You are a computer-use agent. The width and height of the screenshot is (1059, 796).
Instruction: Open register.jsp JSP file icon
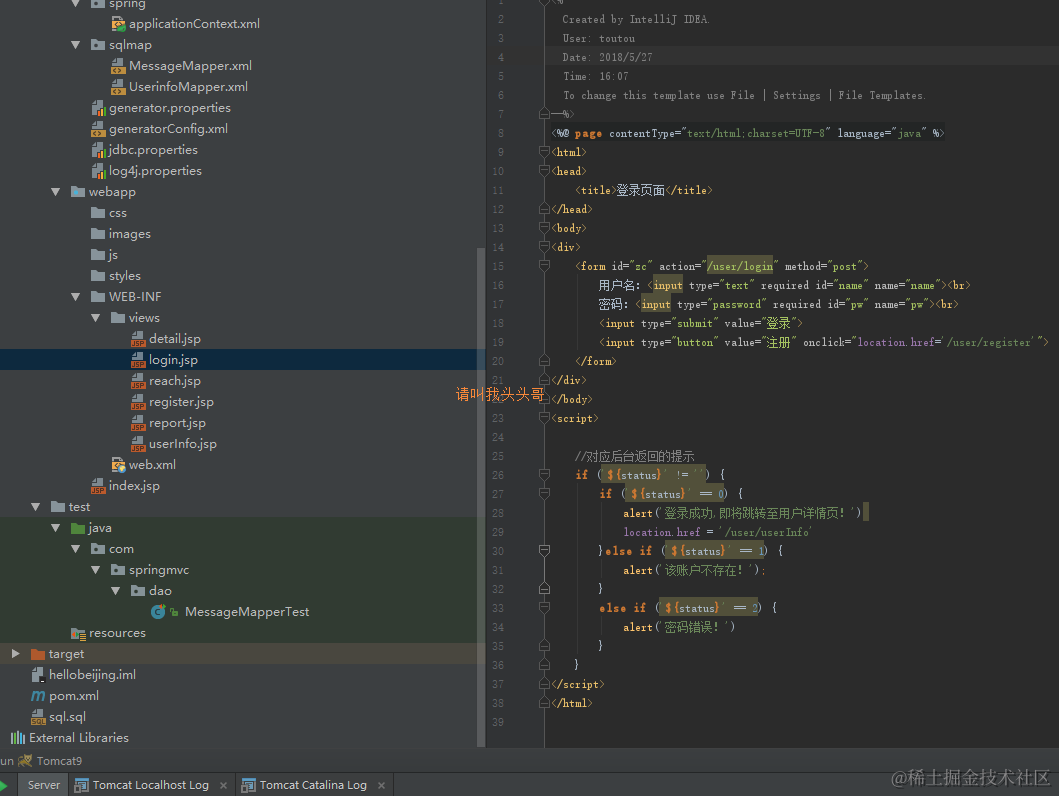tap(138, 402)
